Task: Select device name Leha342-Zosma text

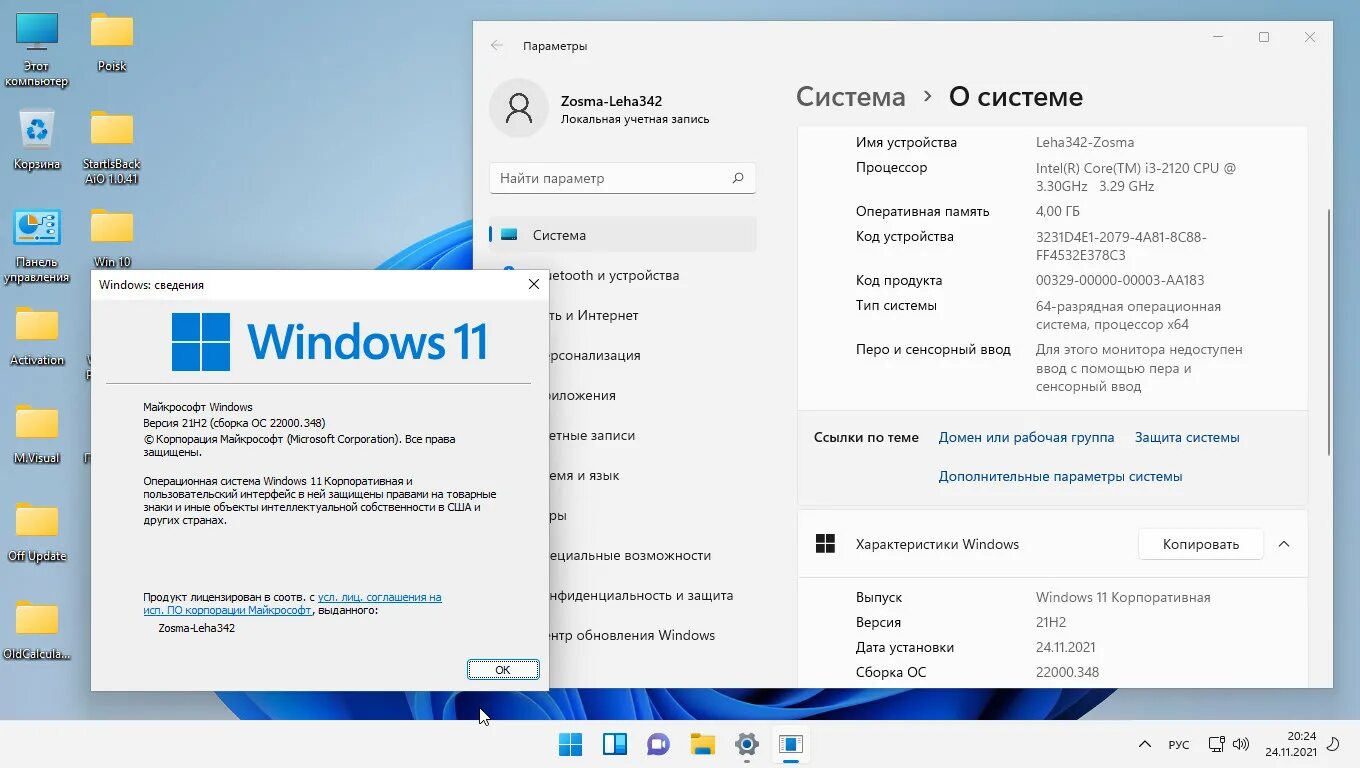Action: 1085,142
